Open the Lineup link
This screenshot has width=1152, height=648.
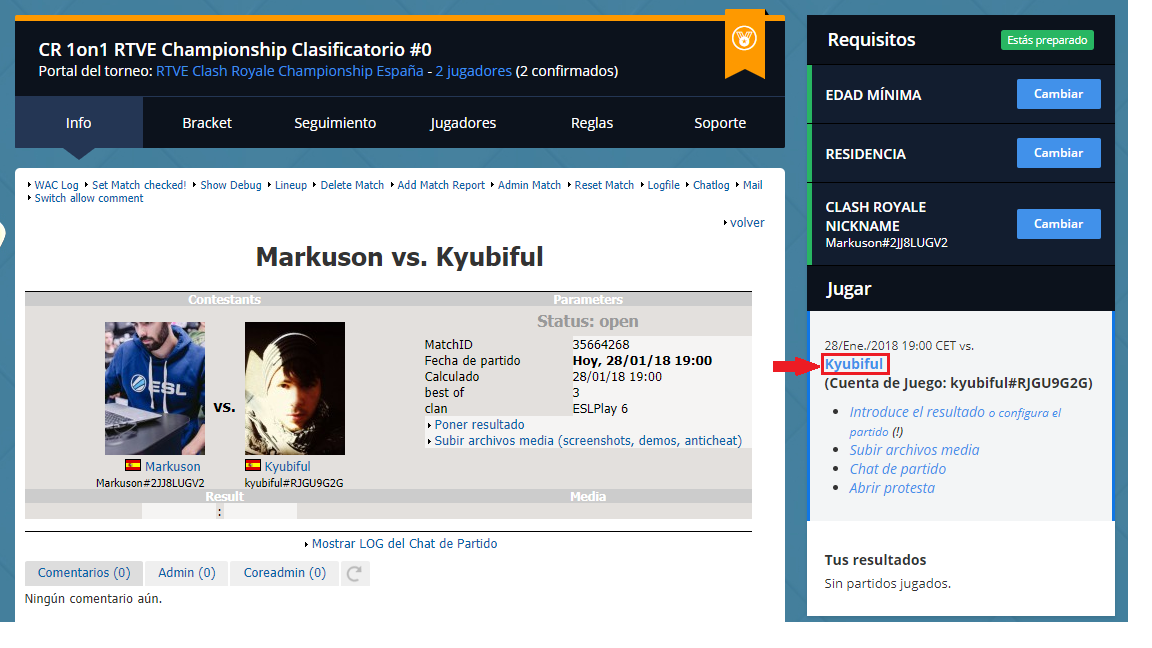[x=291, y=185]
